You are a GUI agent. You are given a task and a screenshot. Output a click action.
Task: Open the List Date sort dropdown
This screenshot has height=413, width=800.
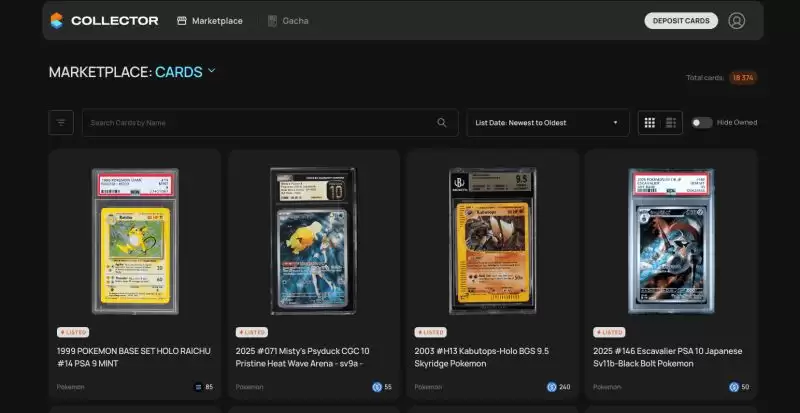coord(547,123)
